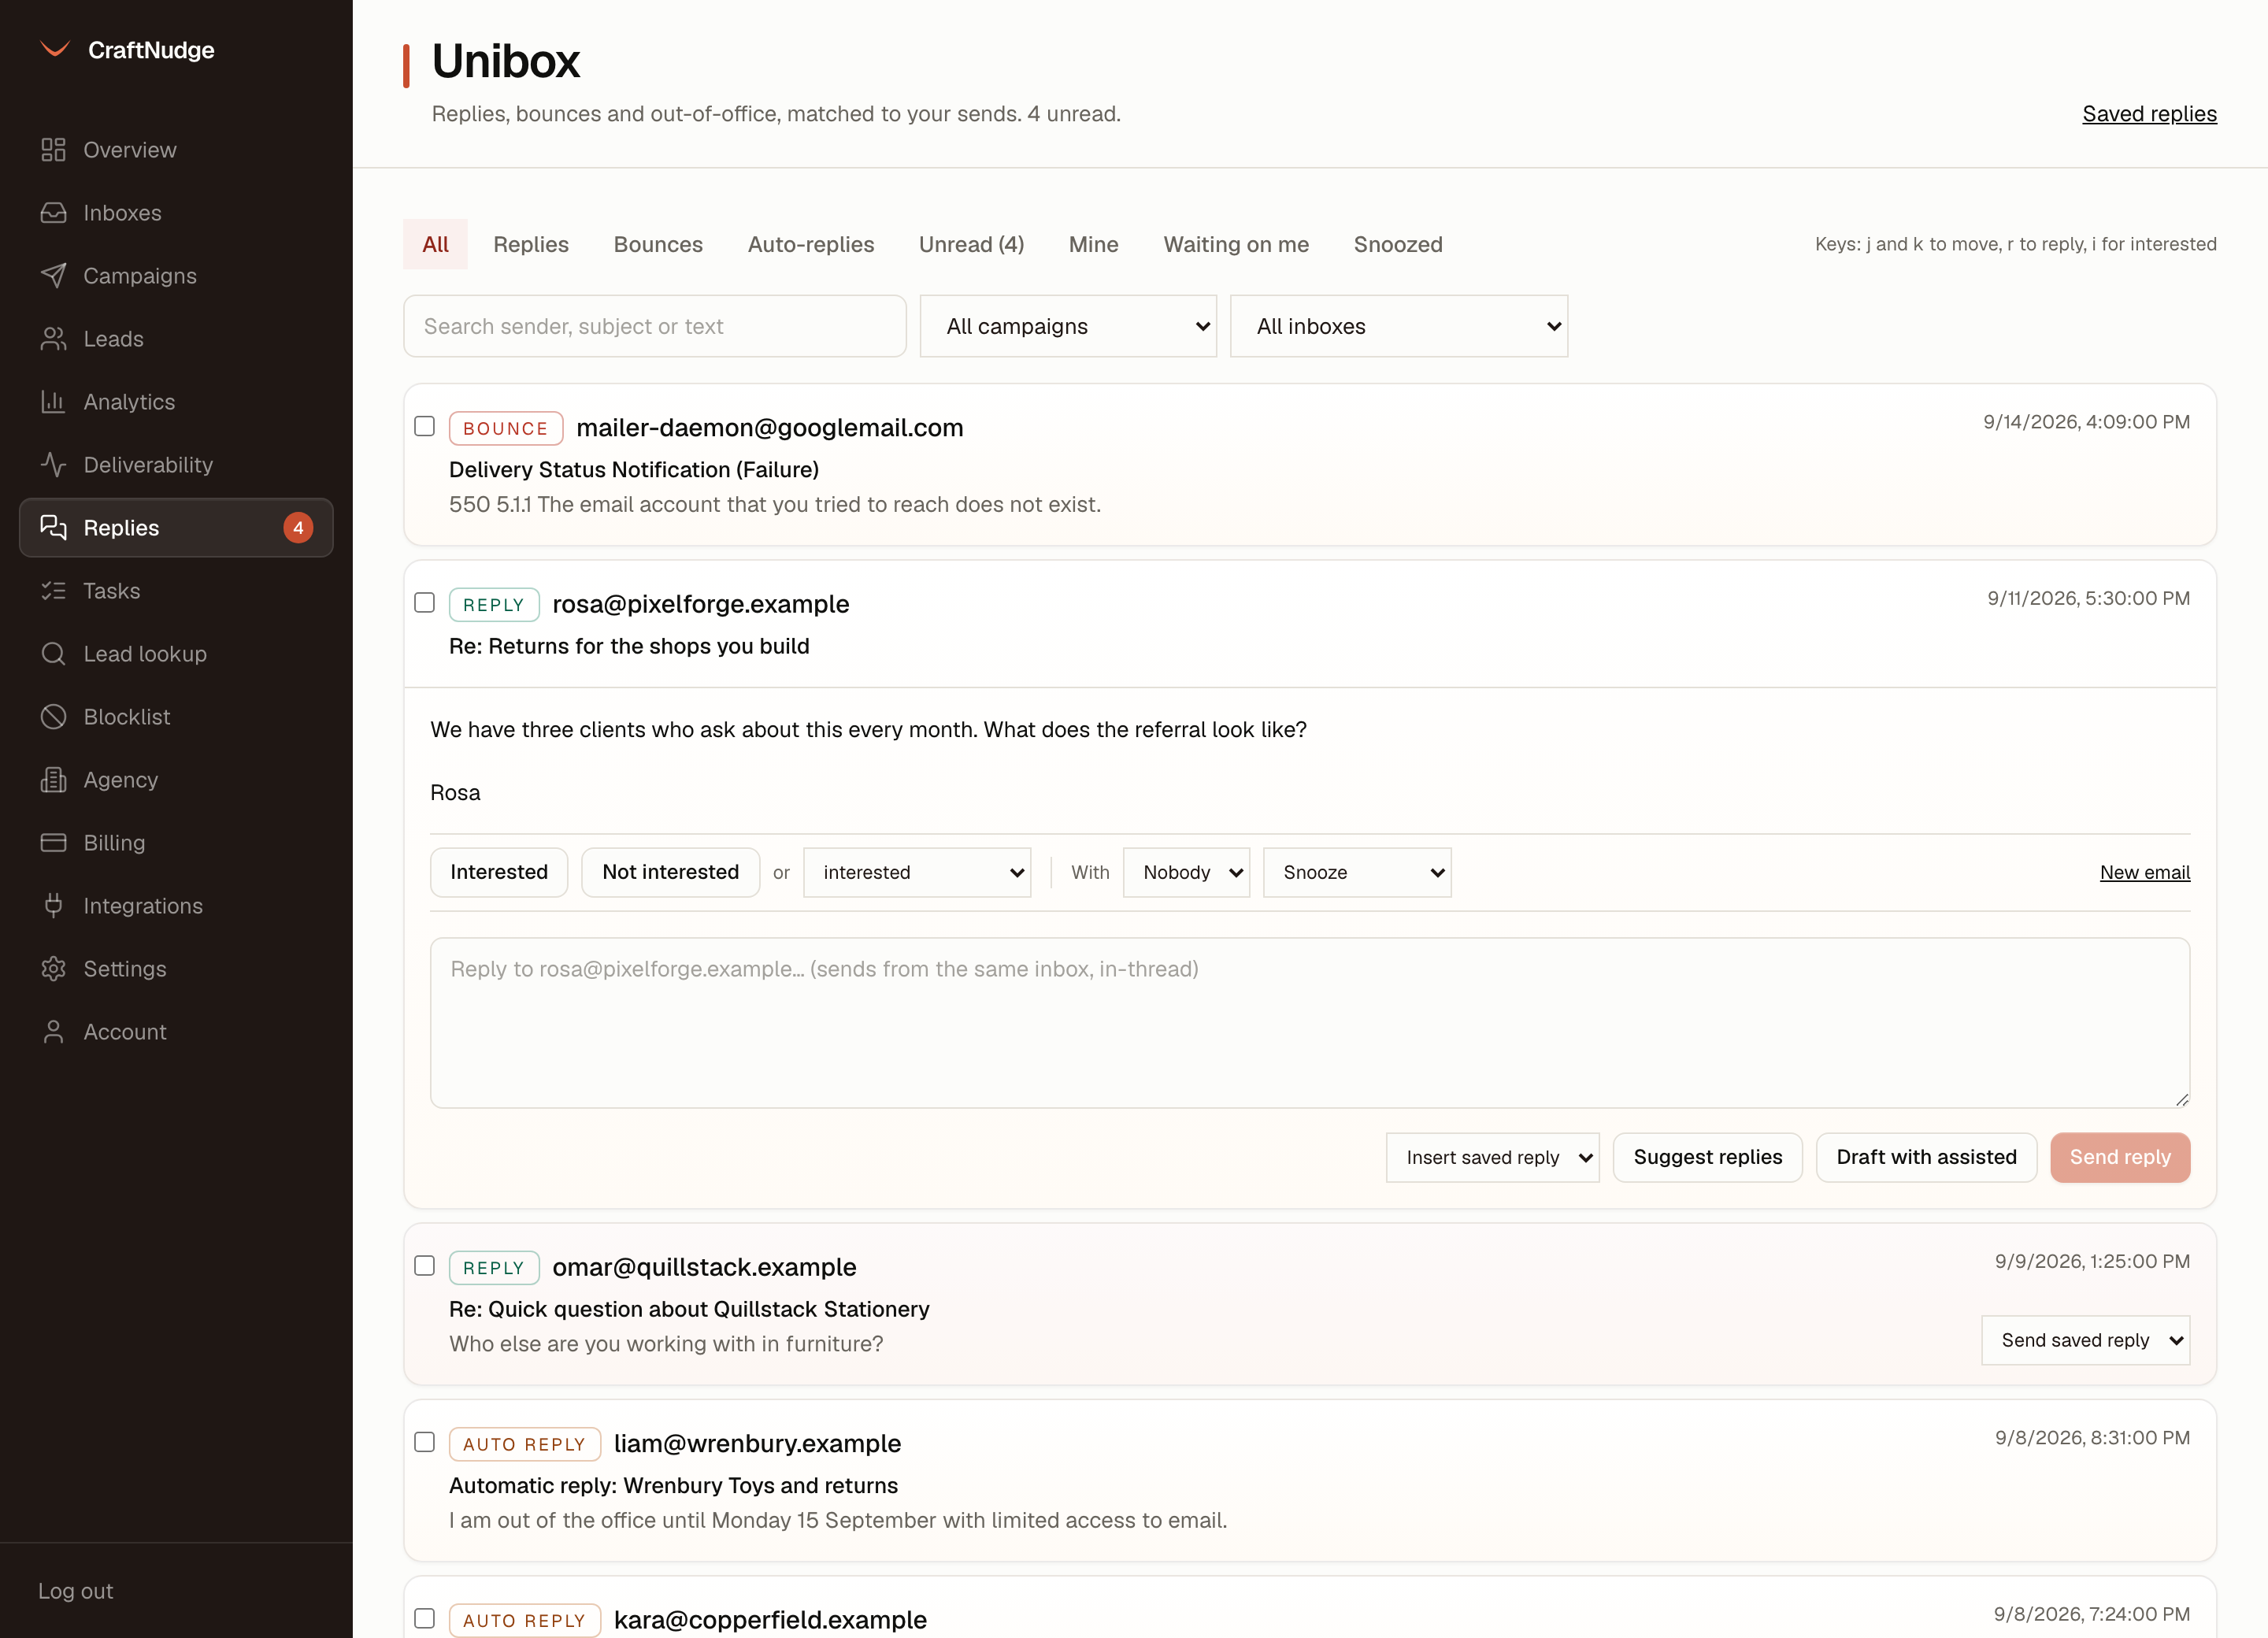Click the Campaigns paper-plane icon
The width and height of the screenshot is (2268, 1638).
(x=53, y=276)
